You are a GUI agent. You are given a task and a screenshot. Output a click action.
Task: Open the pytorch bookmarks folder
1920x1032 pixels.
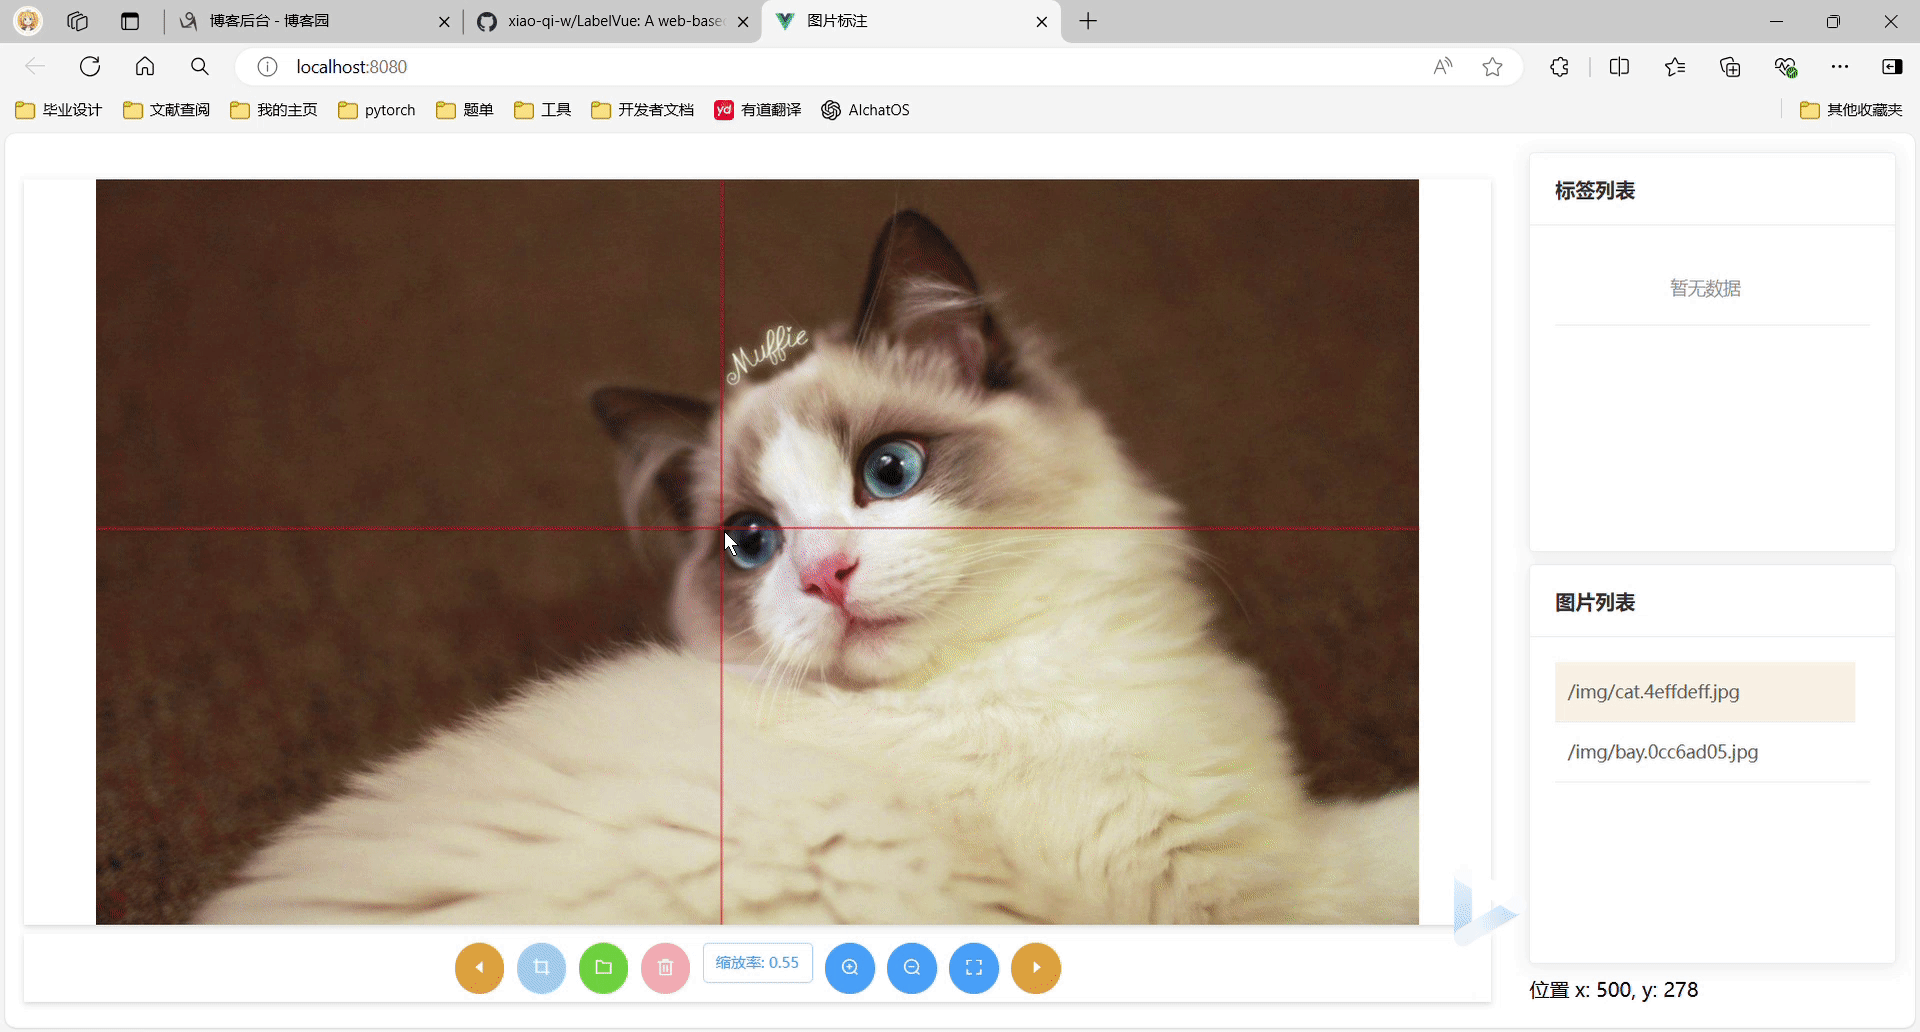pyautogui.click(x=377, y=110)
